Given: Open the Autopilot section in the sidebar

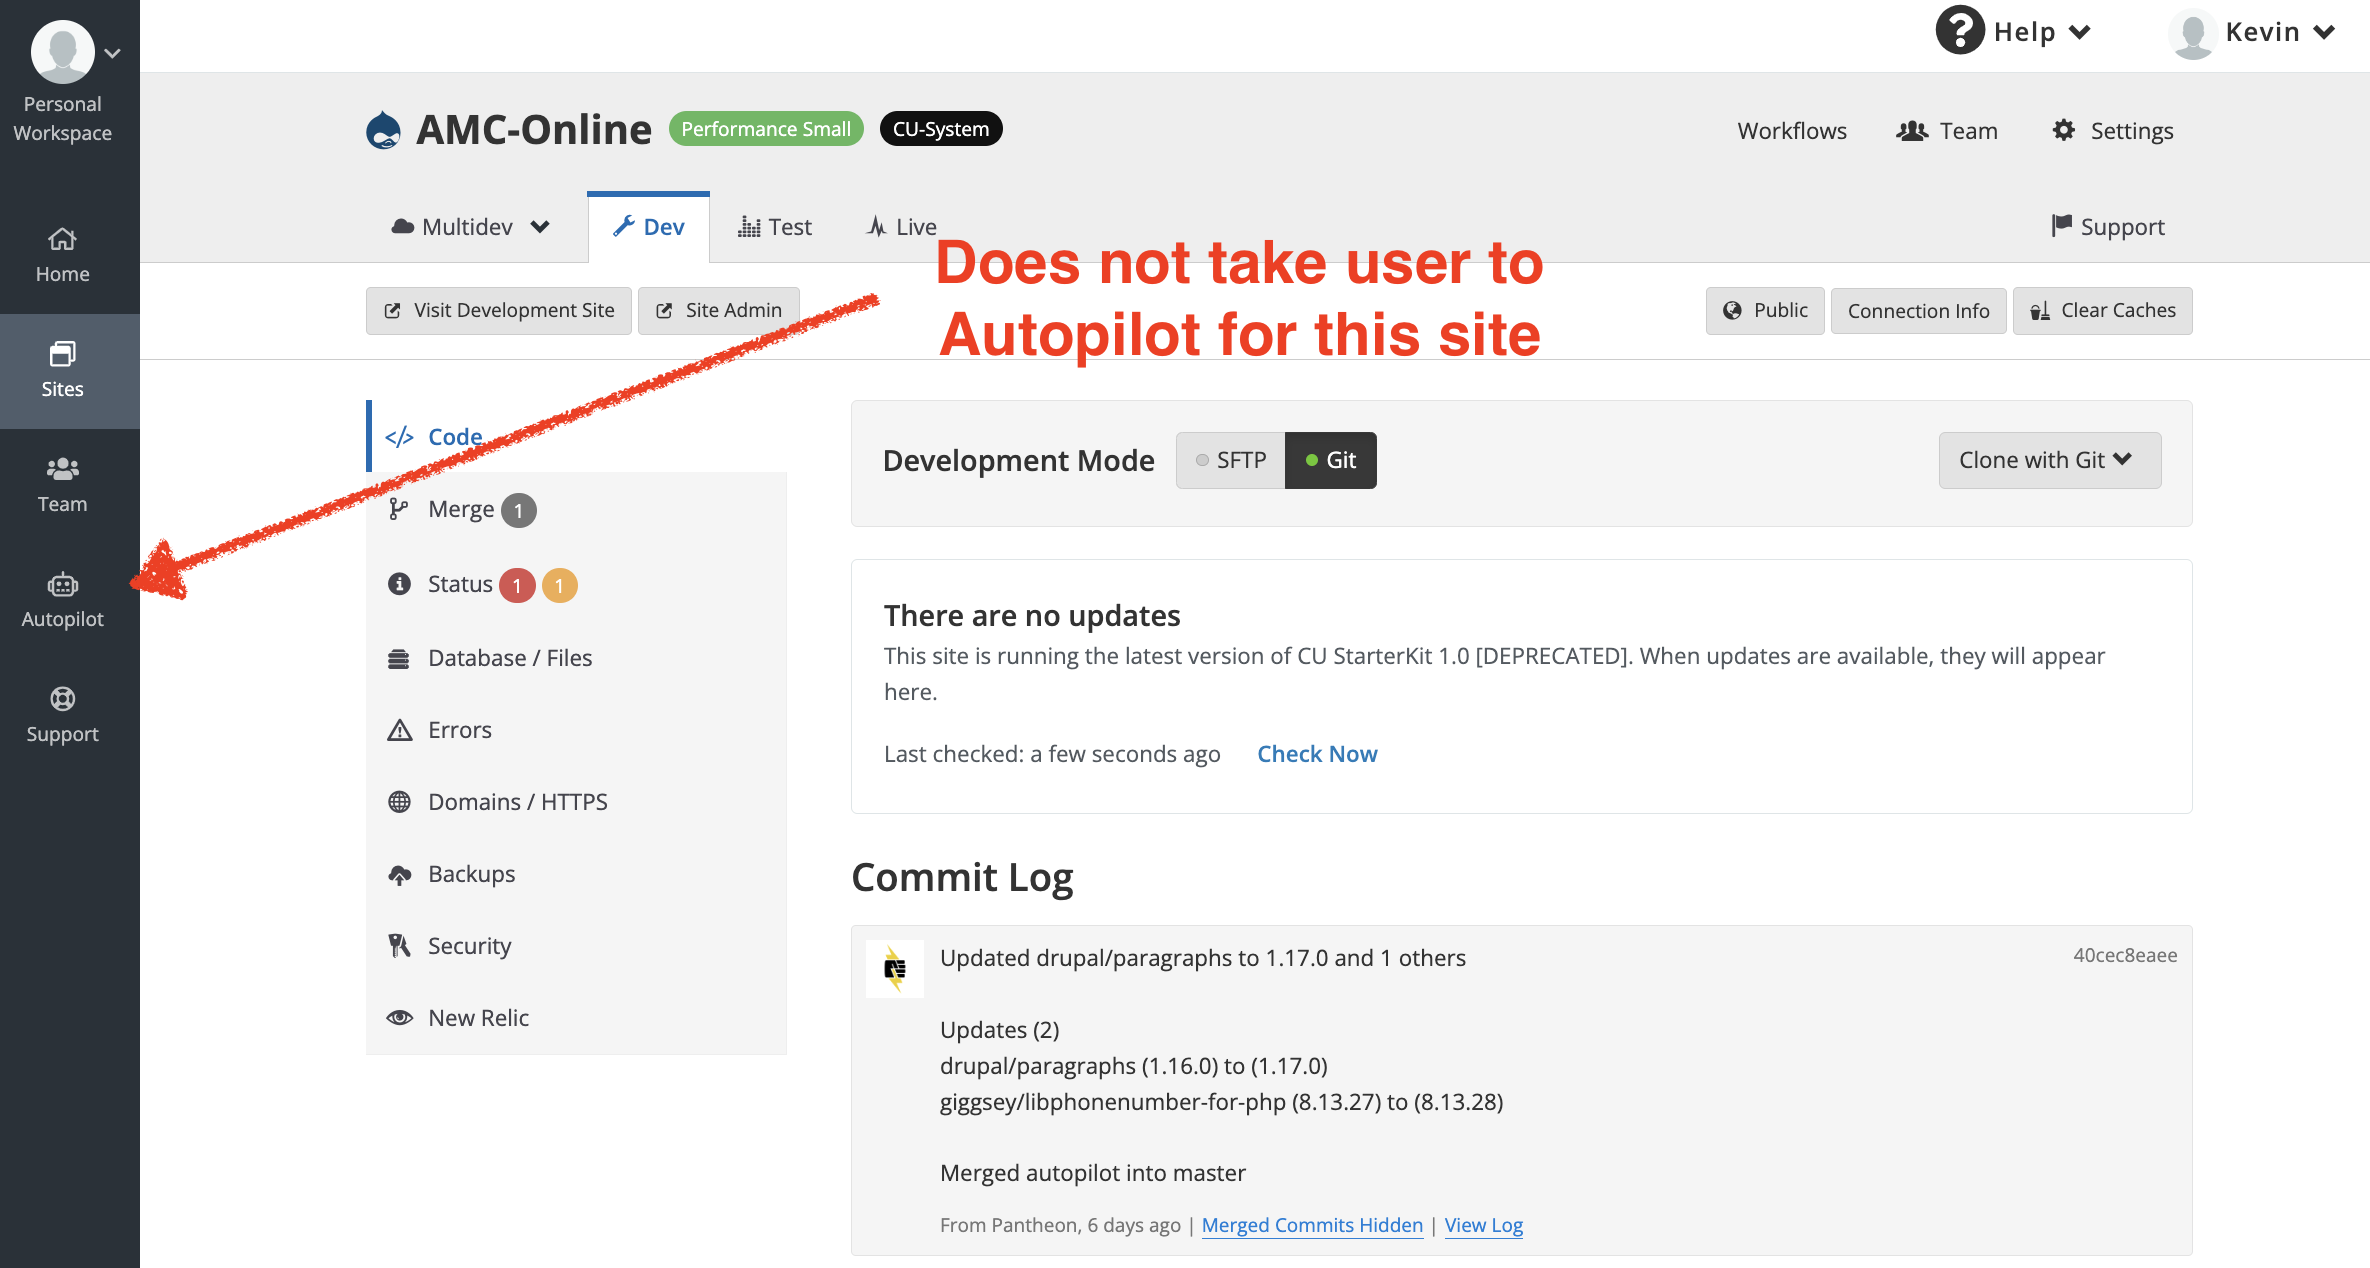Looking at the screenshot, I should coord(62,598).
